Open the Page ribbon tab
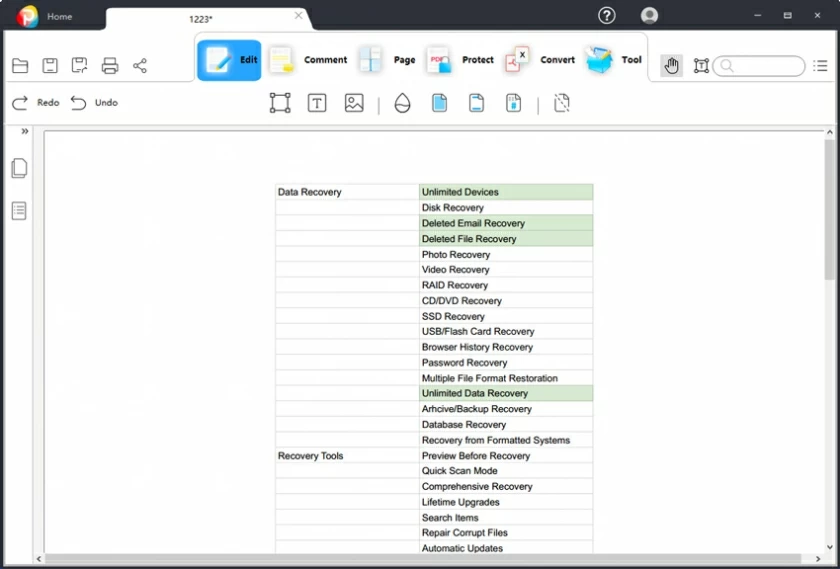 point(387,60)
